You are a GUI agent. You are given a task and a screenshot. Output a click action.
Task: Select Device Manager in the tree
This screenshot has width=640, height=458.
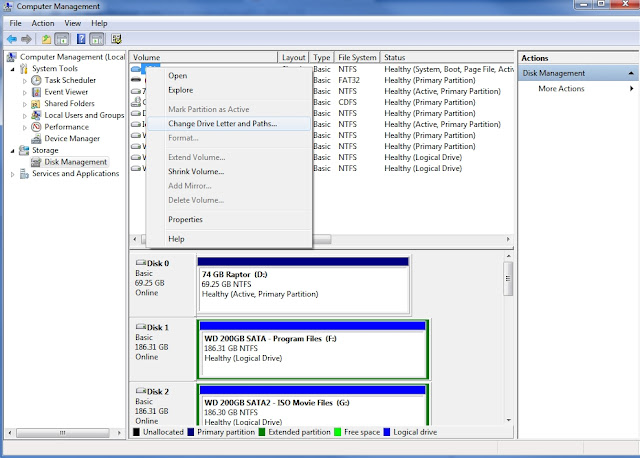tap(72, 139)
